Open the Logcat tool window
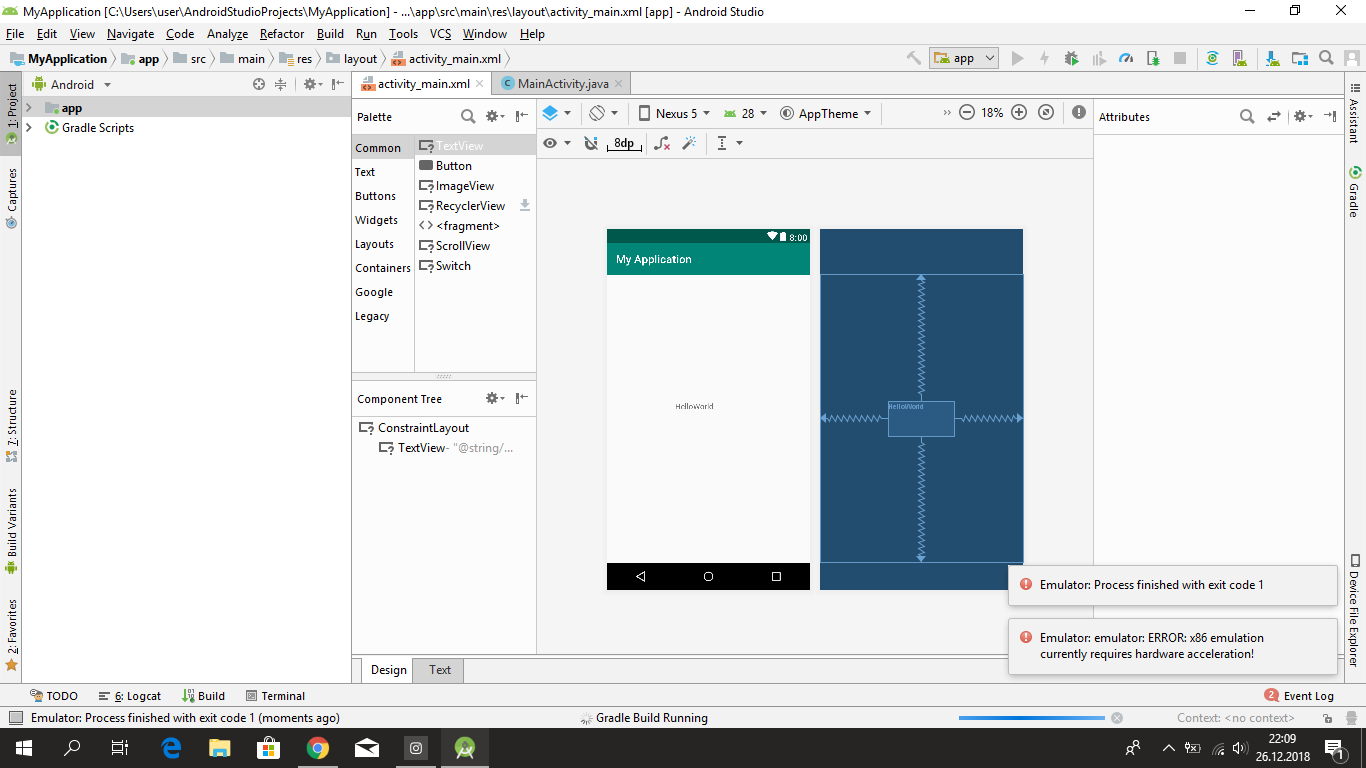This screenshot has height=768, width=1366. pyautogui.click(x=130, y=696)
